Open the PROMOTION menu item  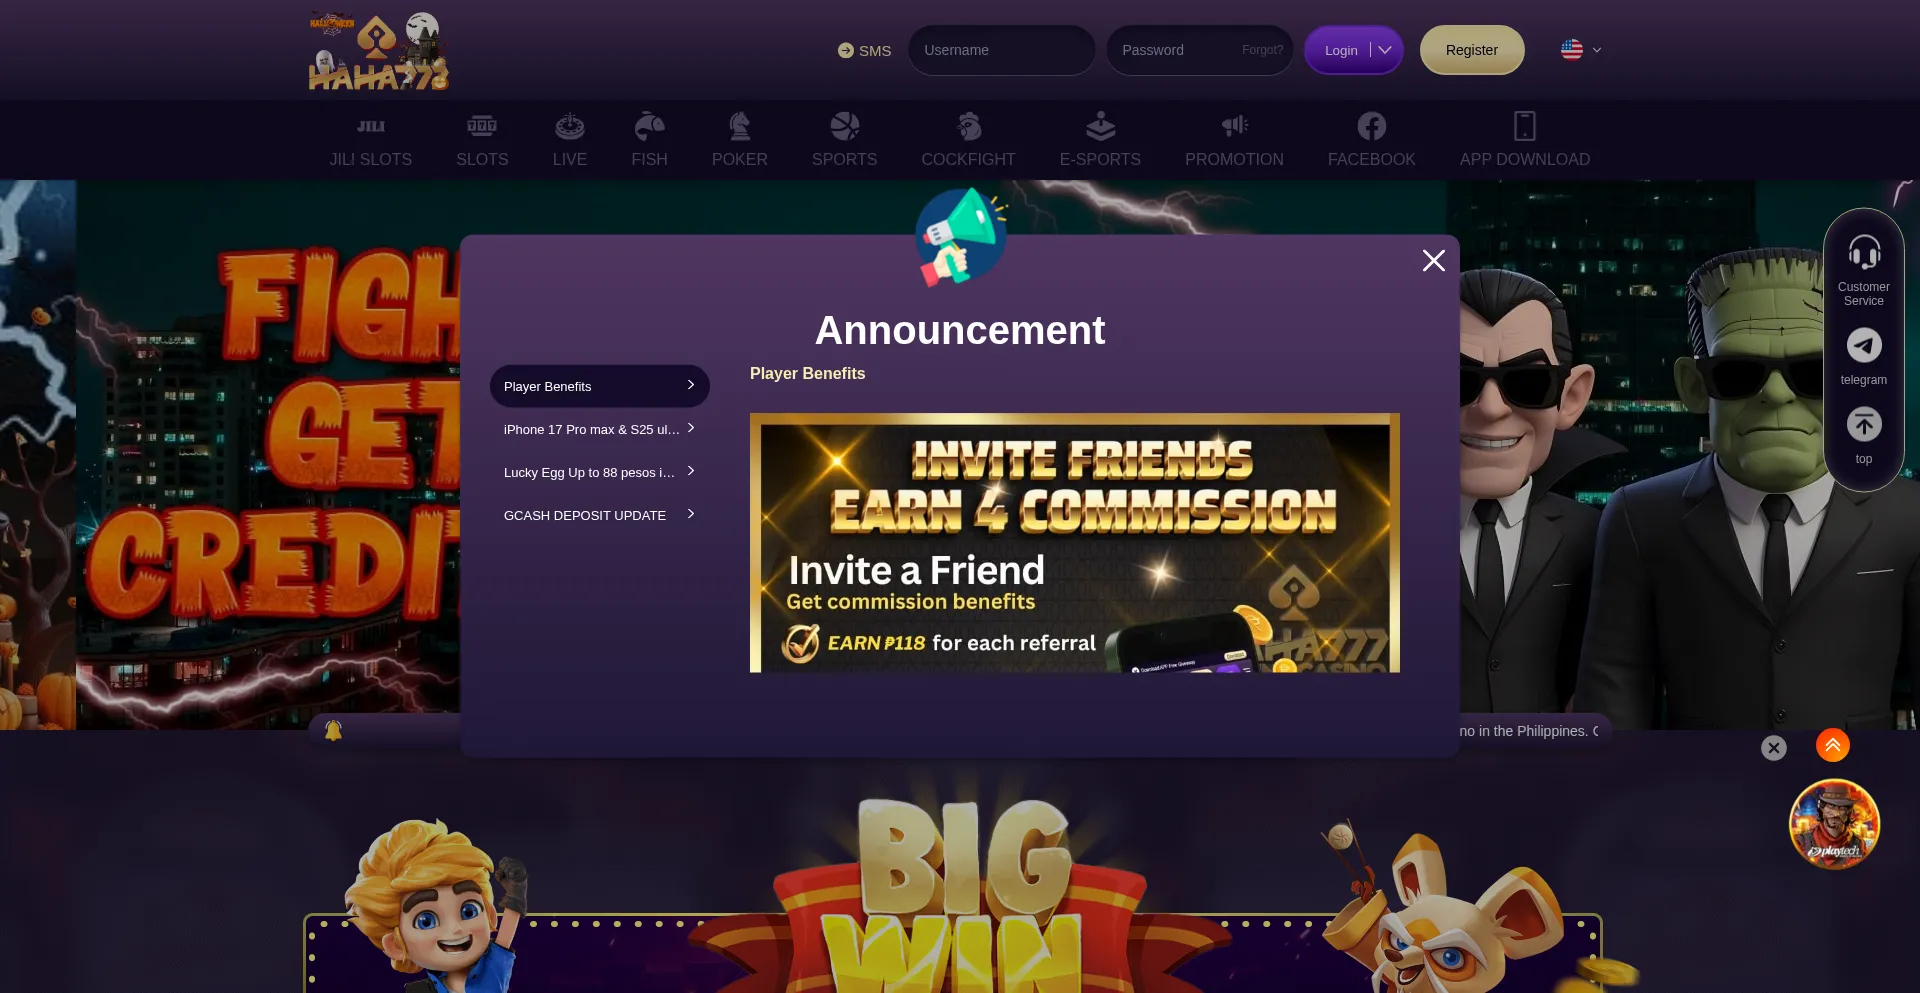pyautogui.click(x=1234, y=140)
